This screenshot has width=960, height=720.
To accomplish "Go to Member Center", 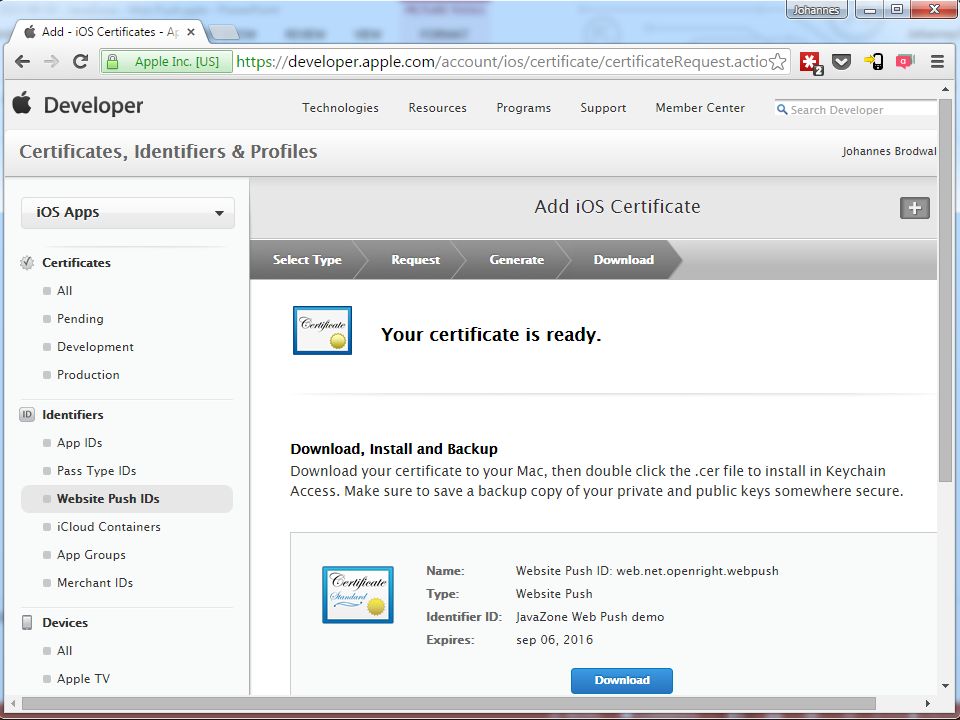I will (700, 108).
